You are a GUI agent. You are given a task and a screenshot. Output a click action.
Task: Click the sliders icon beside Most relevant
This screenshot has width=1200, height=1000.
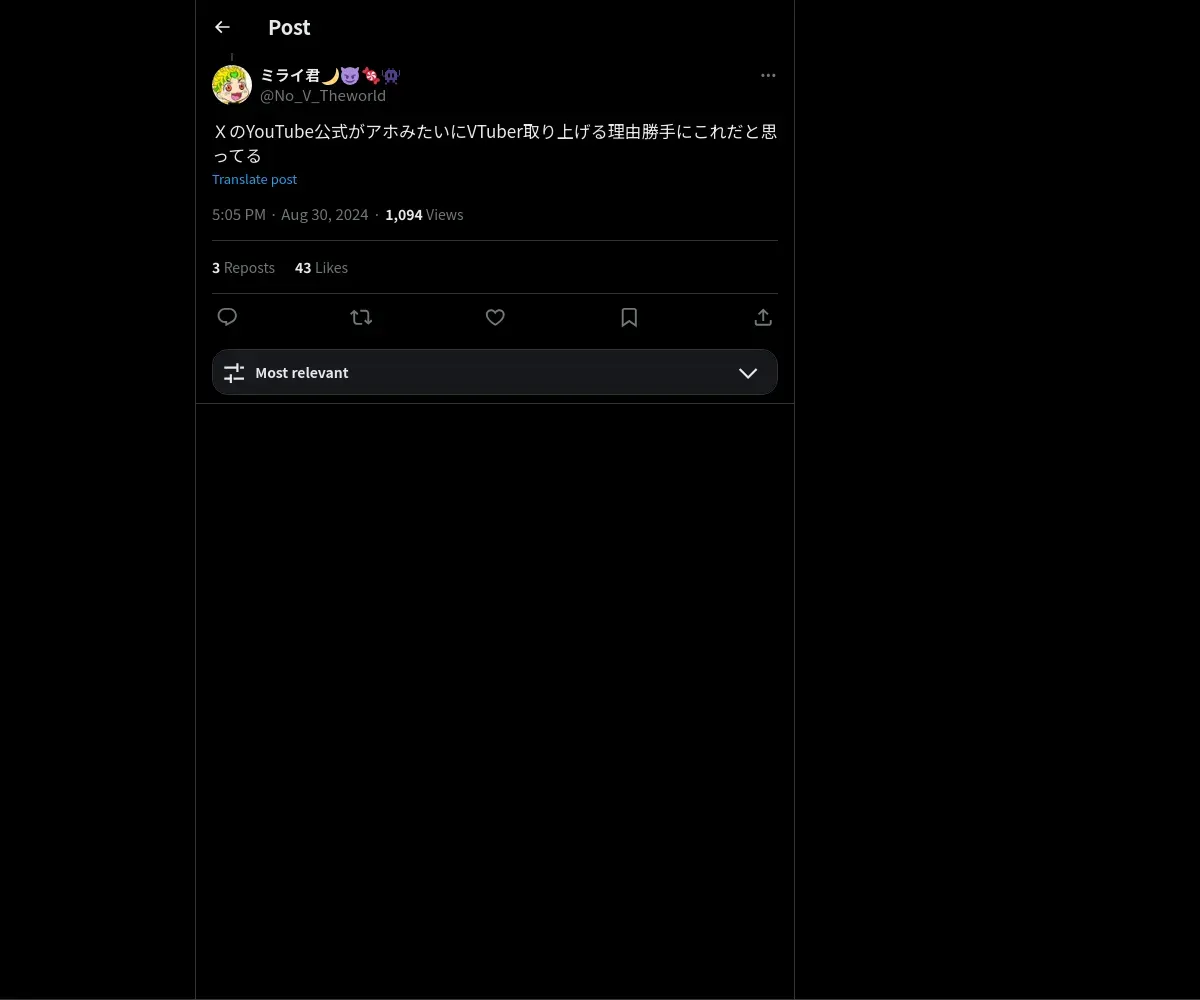click(234, 373)
